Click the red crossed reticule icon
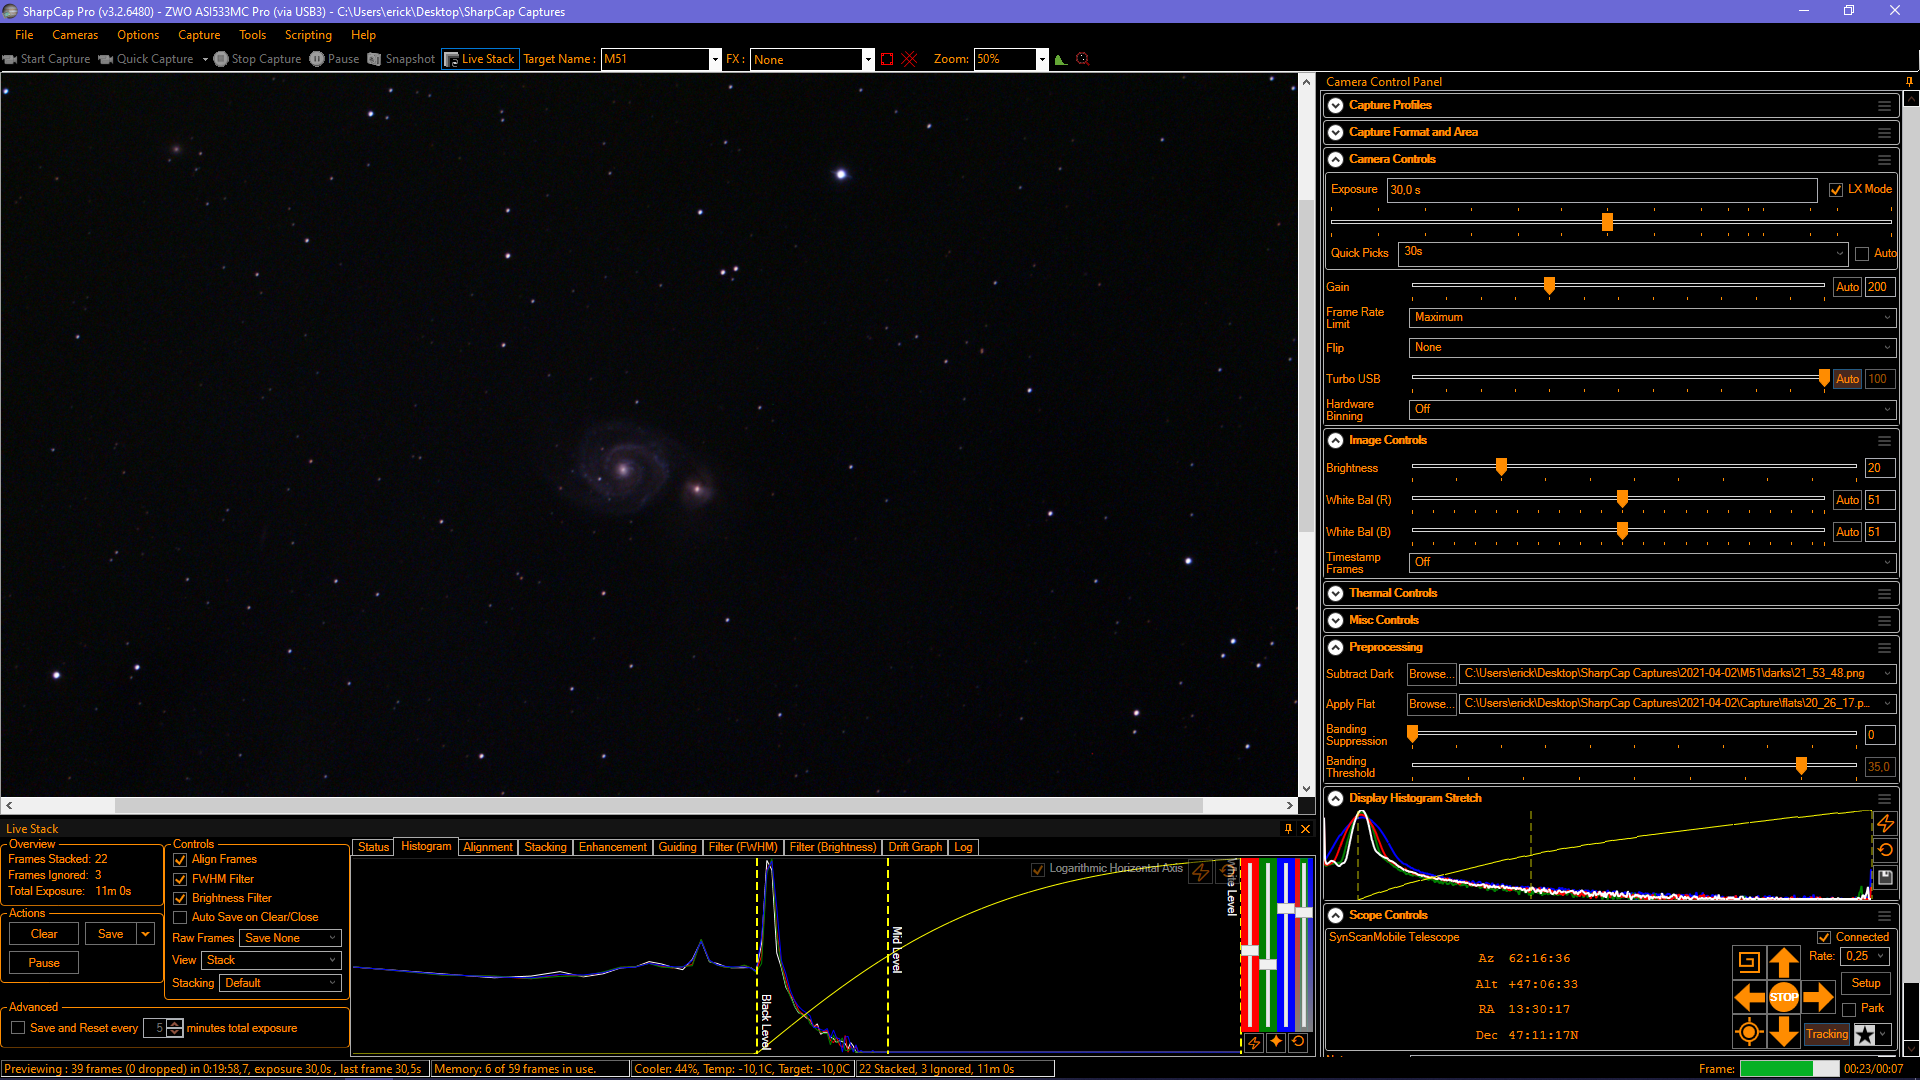This screenshot has width=1920, height=1080. (910, 59)
